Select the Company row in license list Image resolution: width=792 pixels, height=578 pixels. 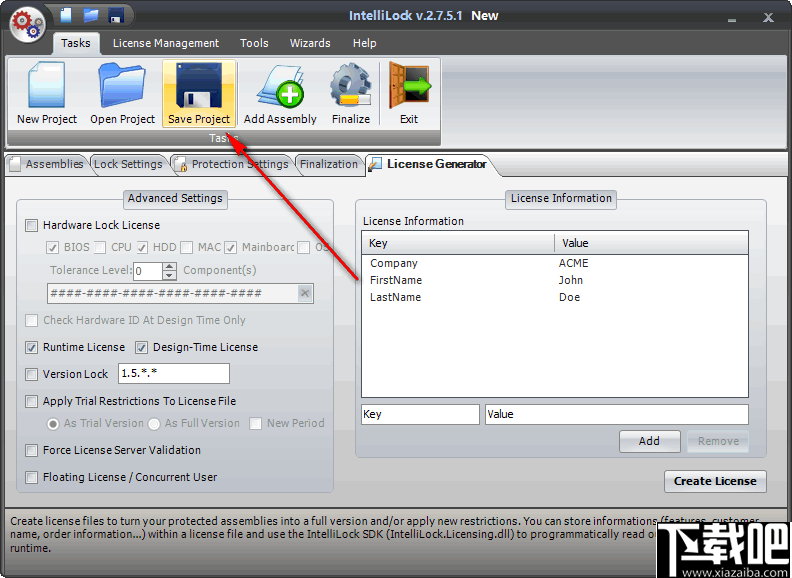555,263
